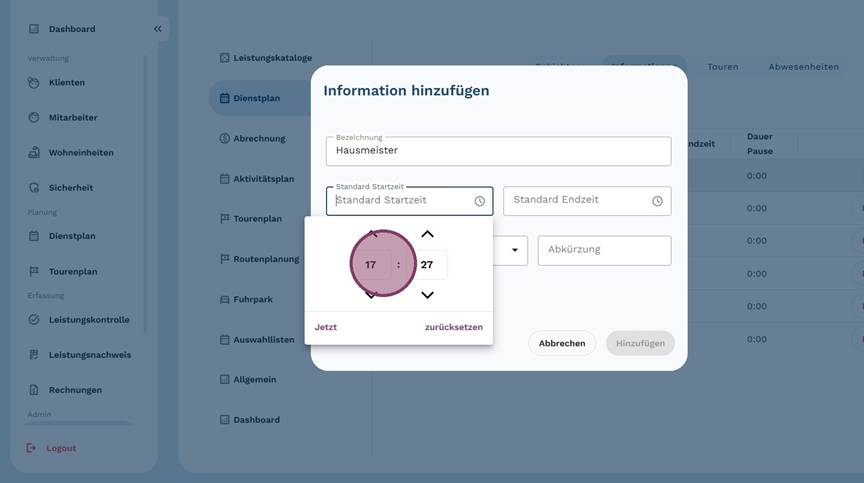Increase minutes with the up chevron

[x=427, y=234]
